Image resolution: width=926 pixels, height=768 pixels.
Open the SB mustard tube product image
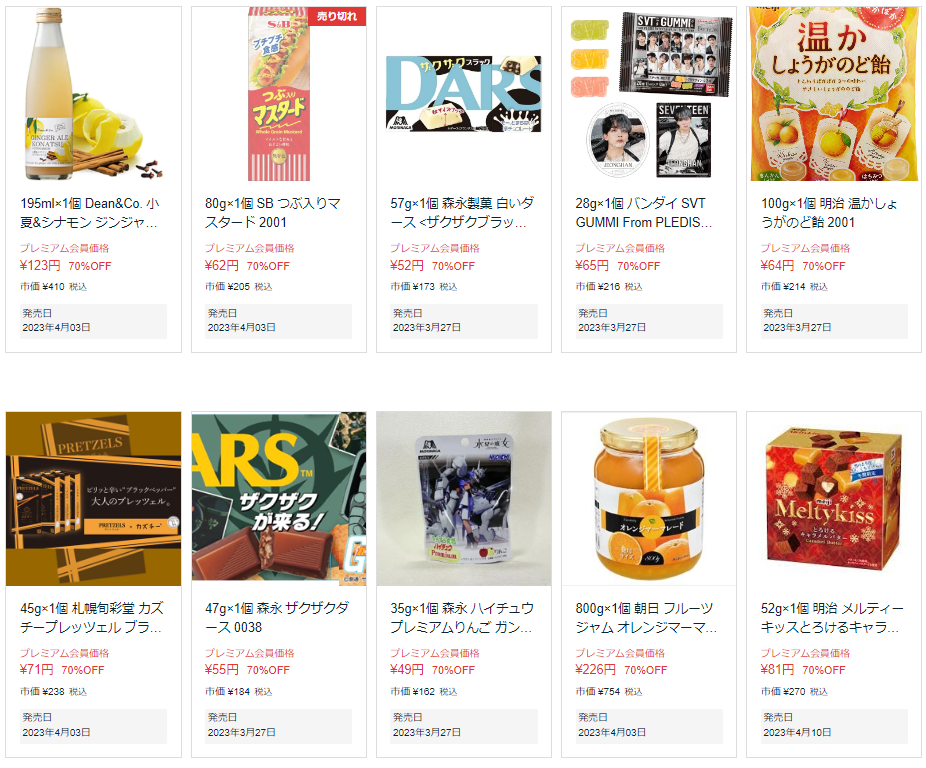279,94
